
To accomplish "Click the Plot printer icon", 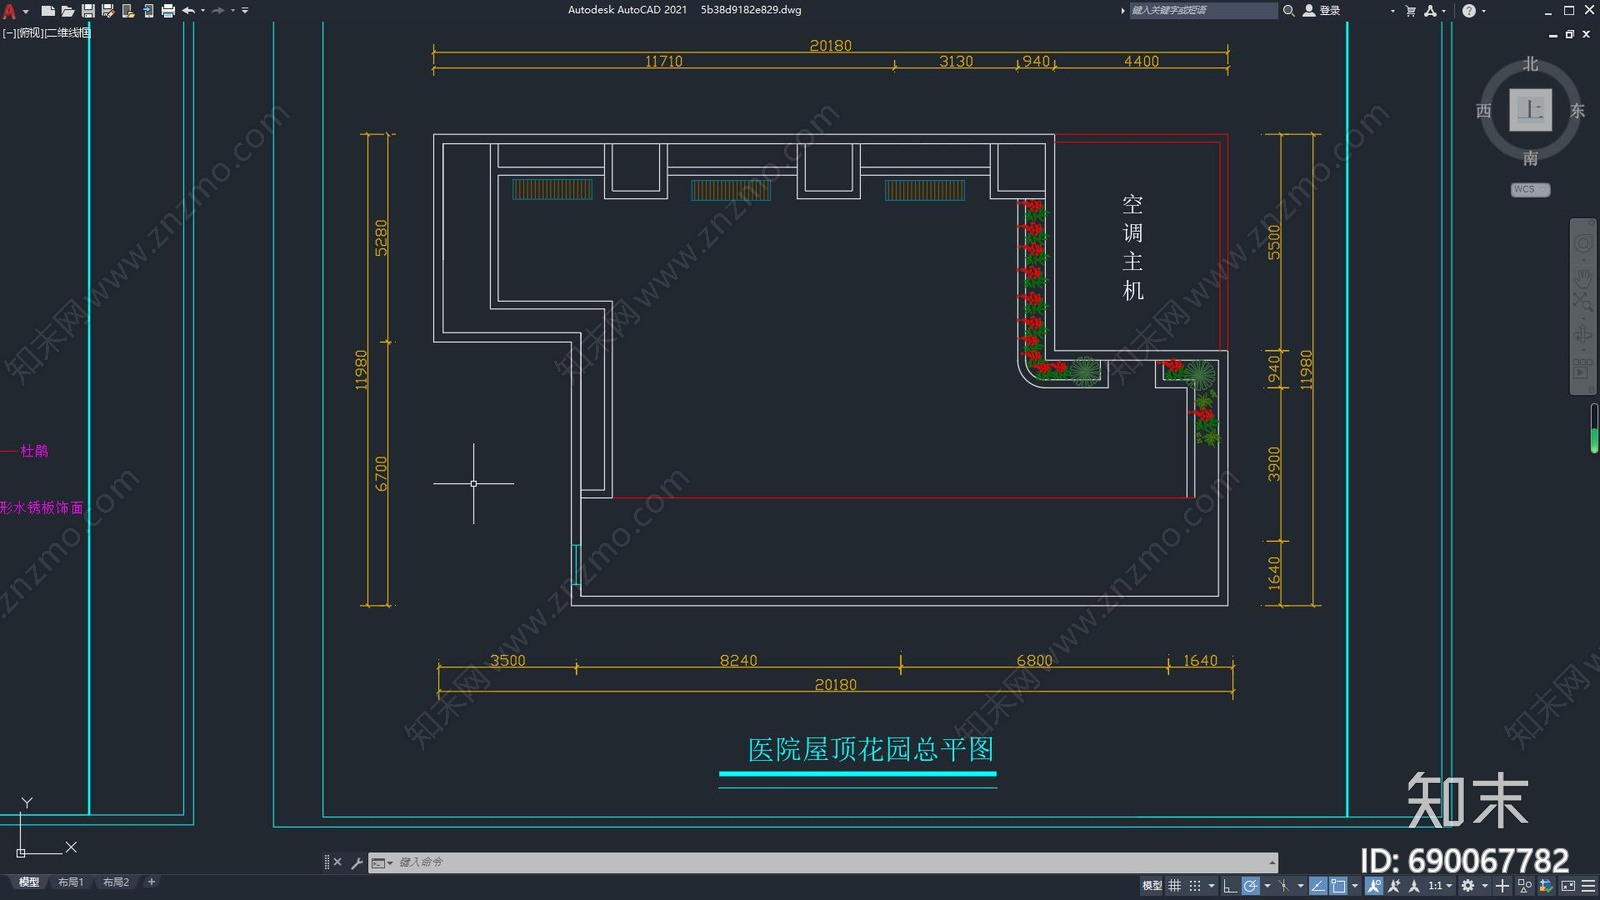I will (168, 10).
